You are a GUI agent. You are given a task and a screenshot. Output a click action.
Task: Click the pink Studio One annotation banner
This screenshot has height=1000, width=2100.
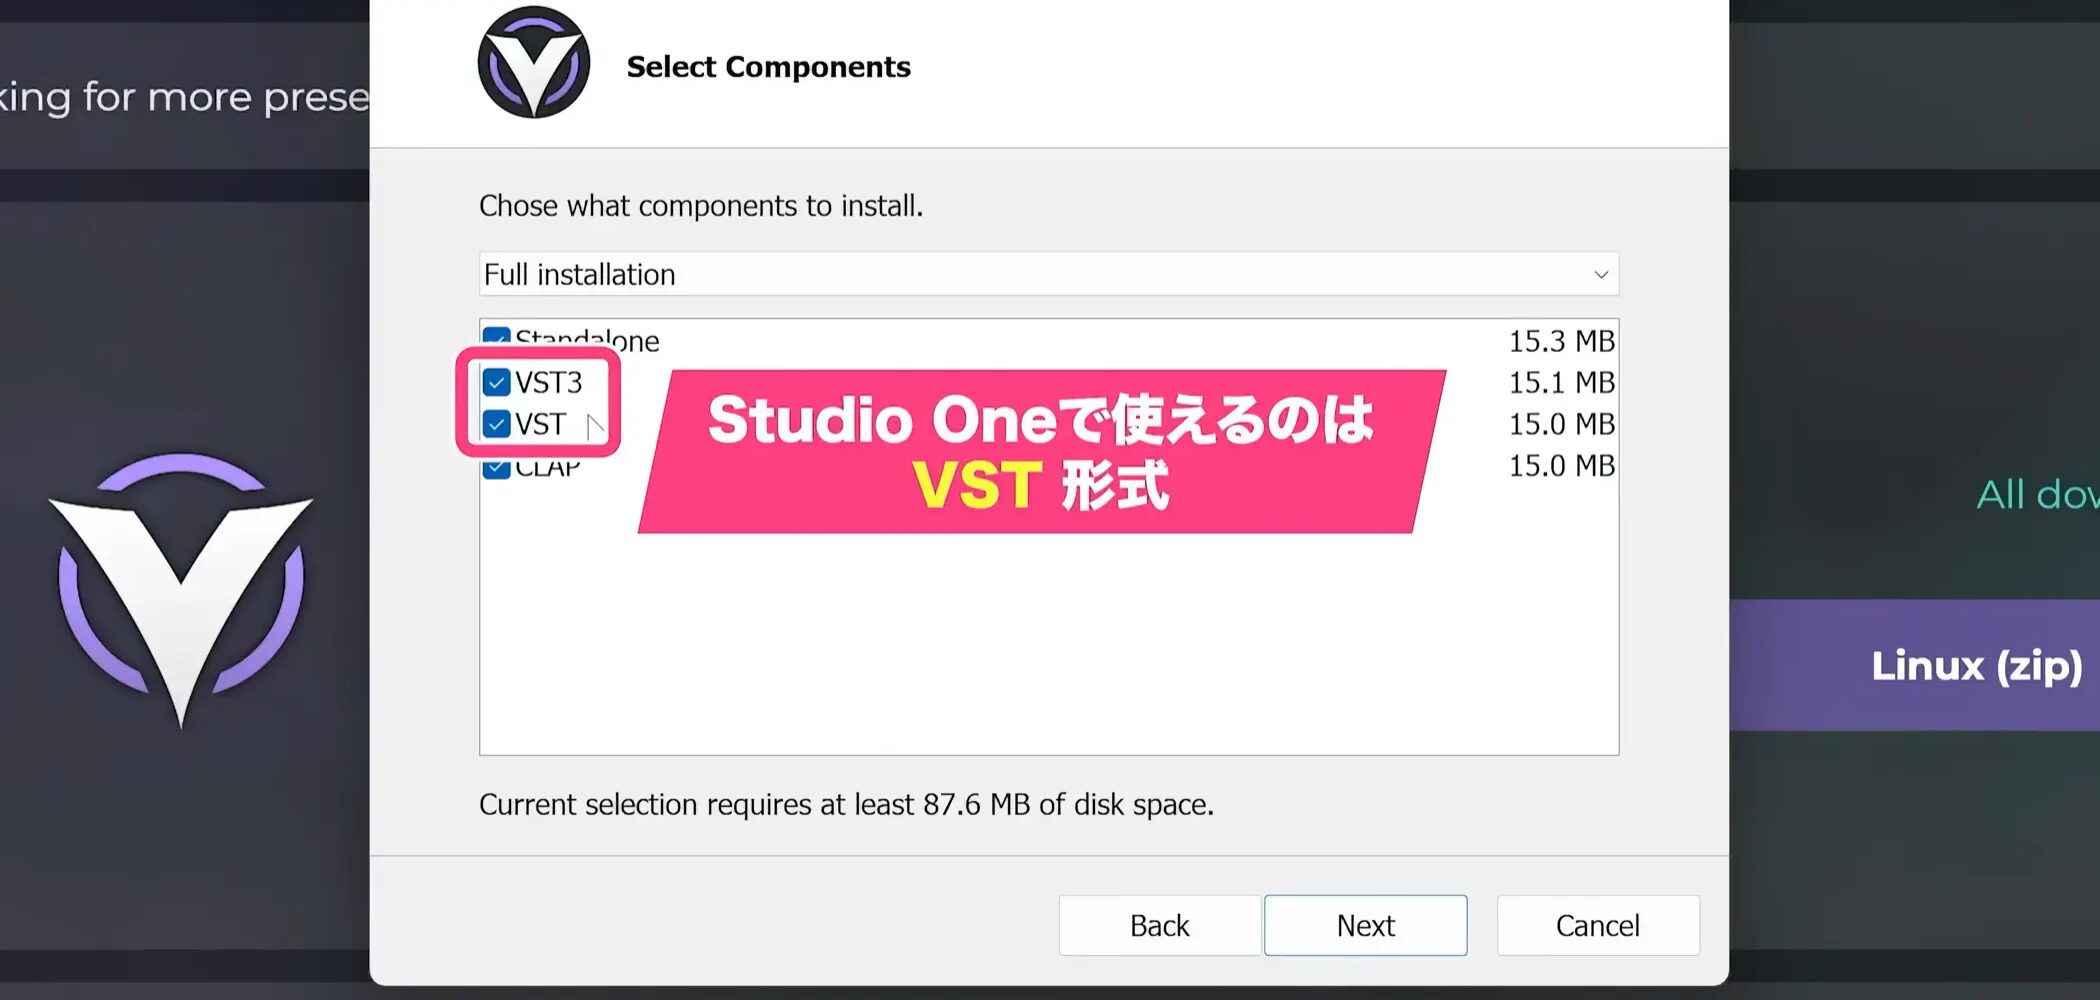(x=1040, y=451)
